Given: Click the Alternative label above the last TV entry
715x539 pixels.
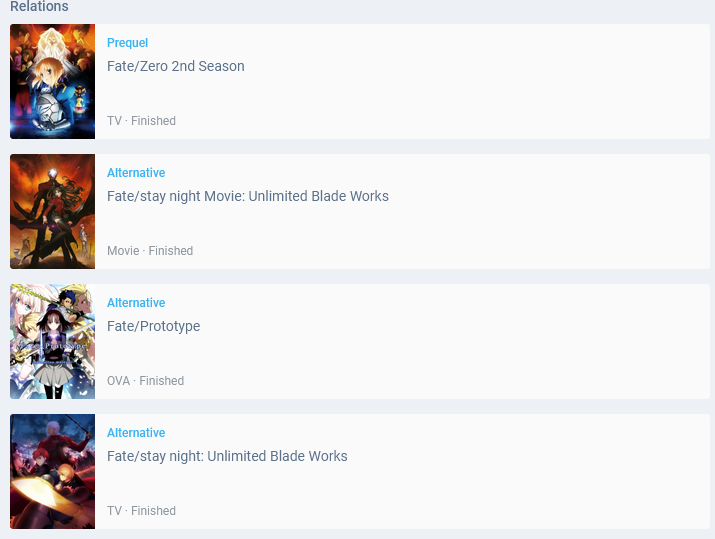Looking at the screenshot, I should [x=136, y=433].
